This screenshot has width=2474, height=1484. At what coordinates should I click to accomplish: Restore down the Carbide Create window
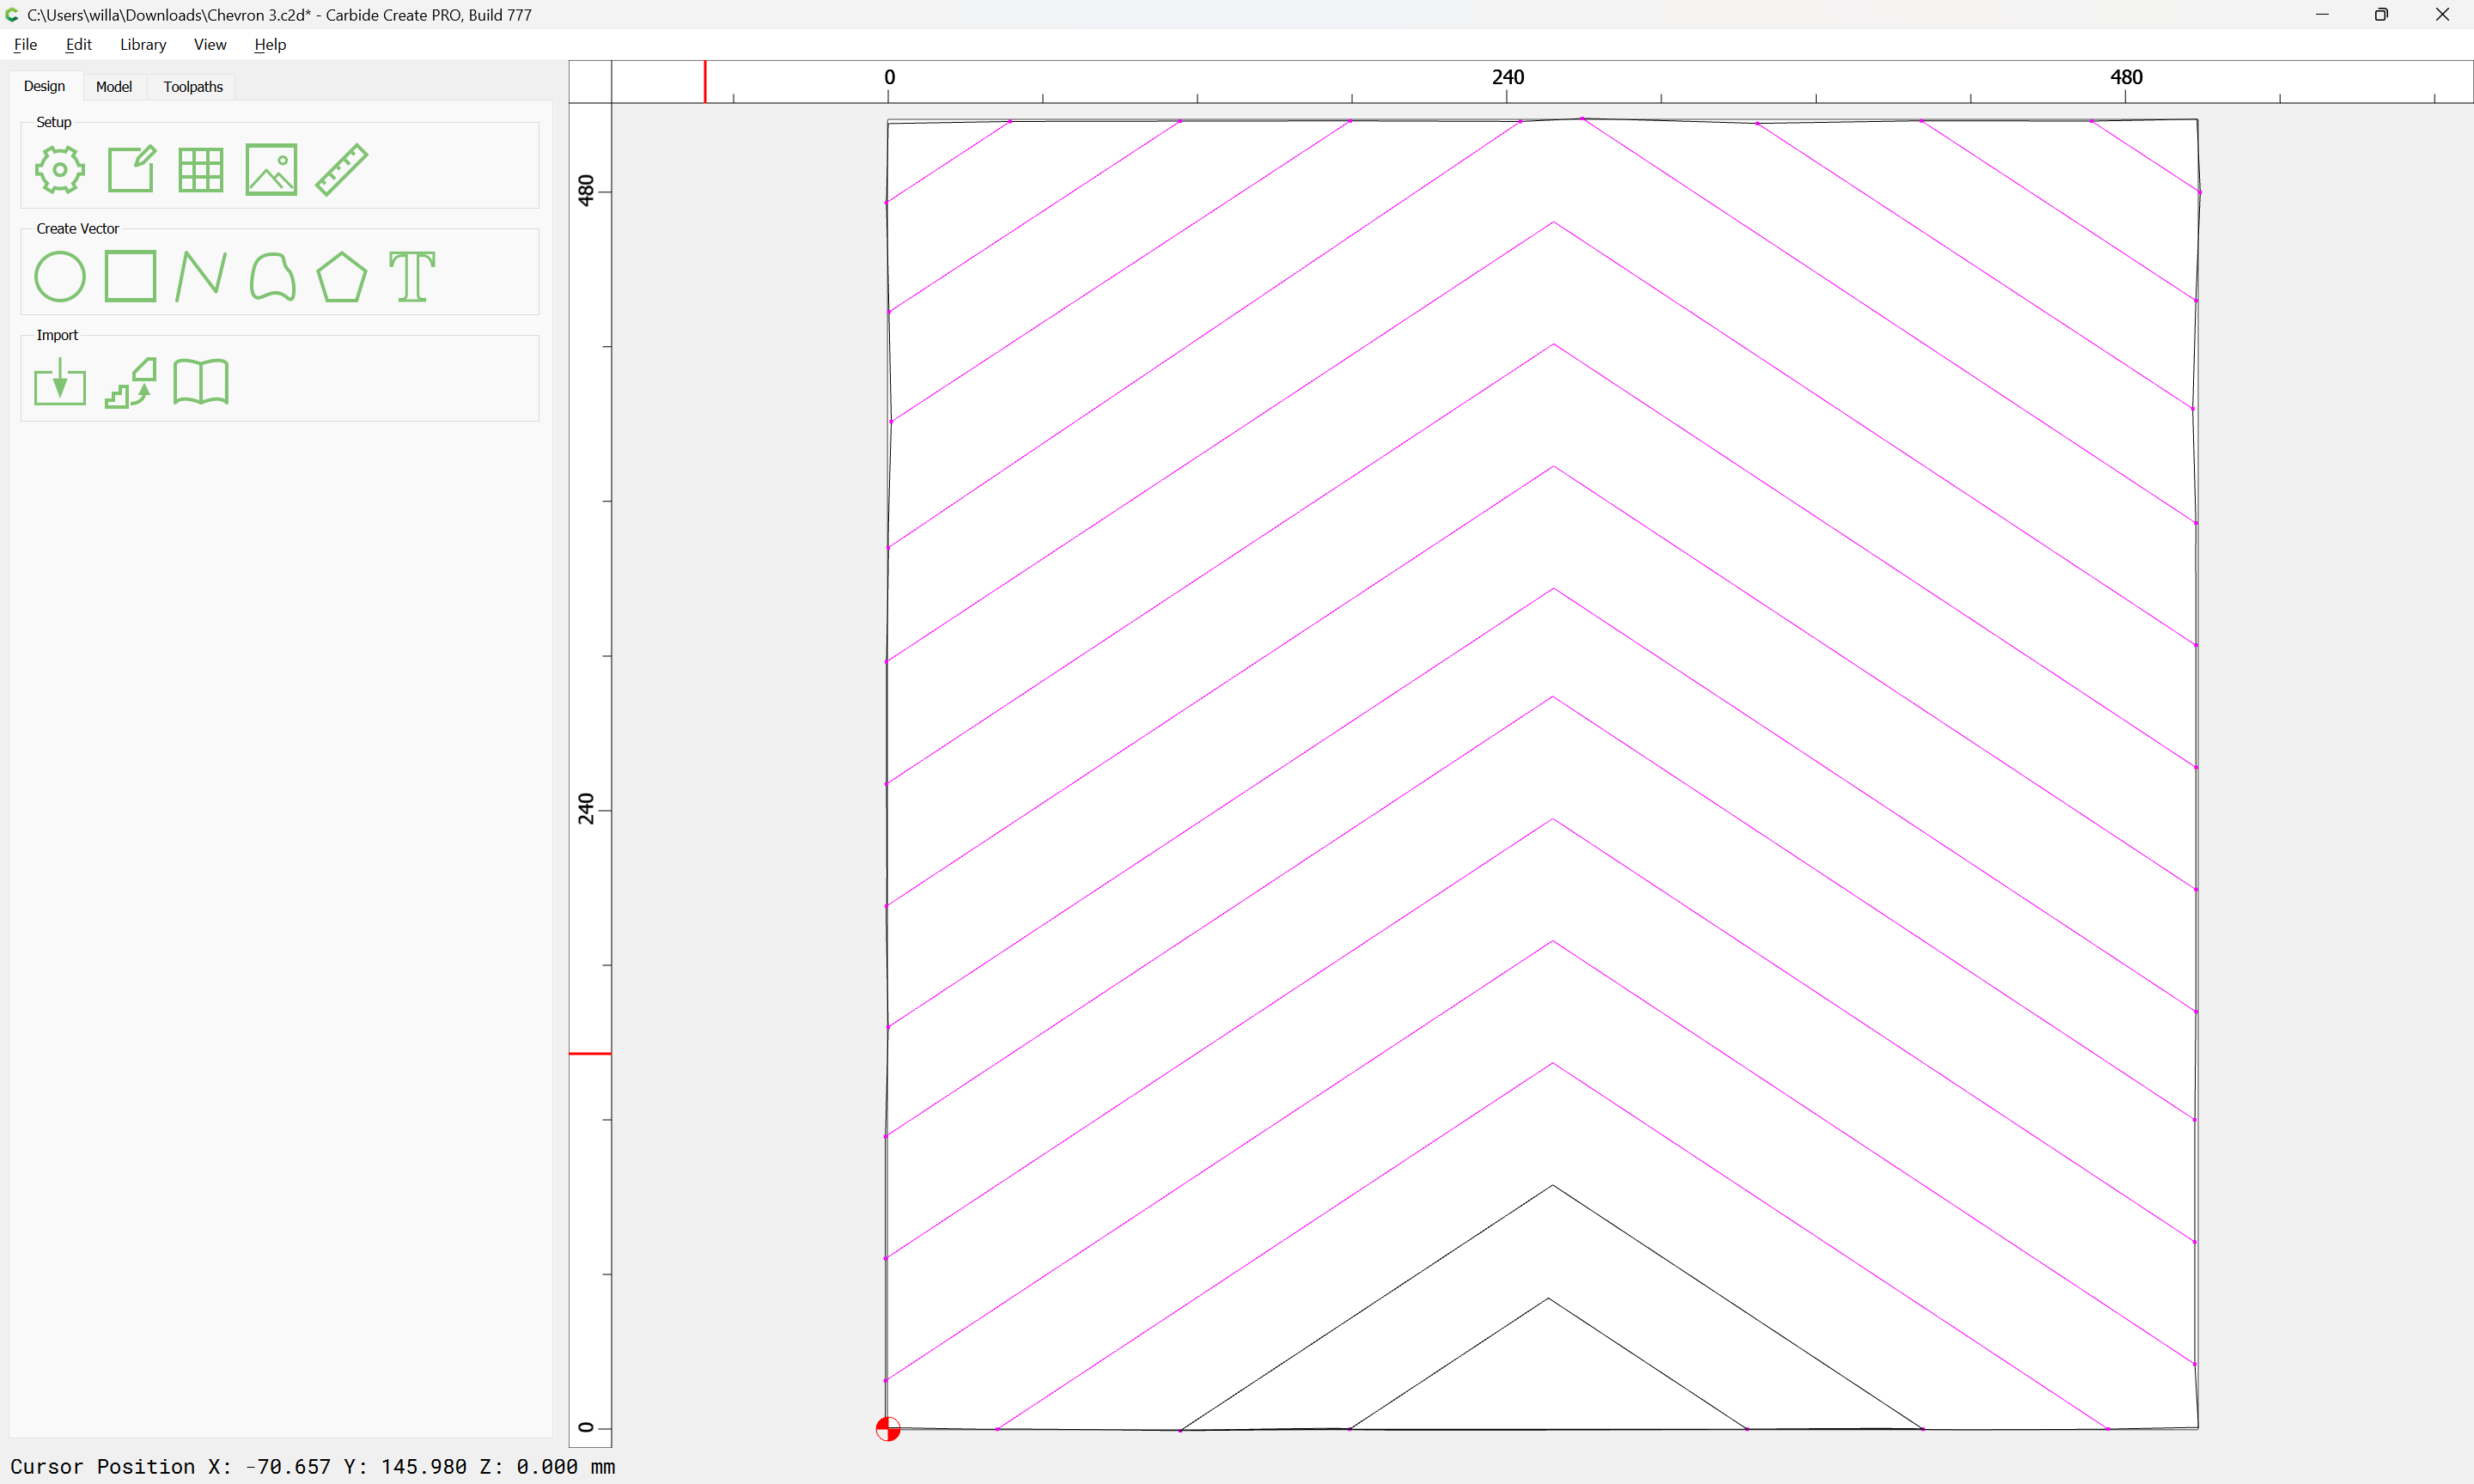point(2381,15)
